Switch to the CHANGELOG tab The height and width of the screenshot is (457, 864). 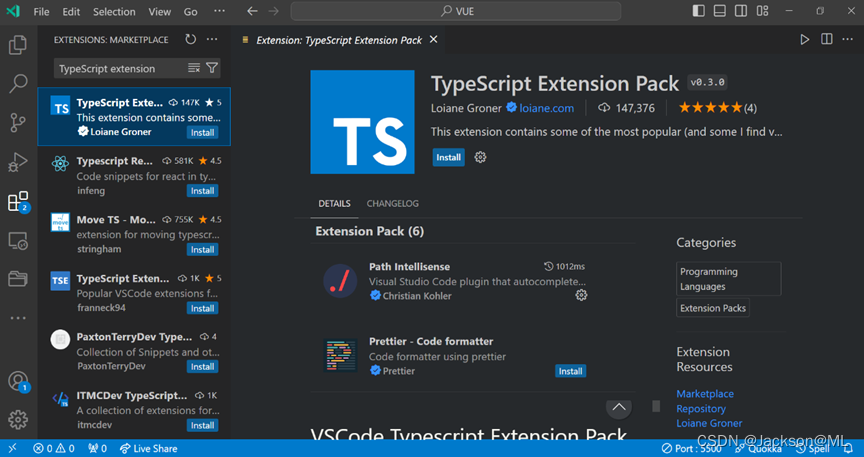pos(393,203)
